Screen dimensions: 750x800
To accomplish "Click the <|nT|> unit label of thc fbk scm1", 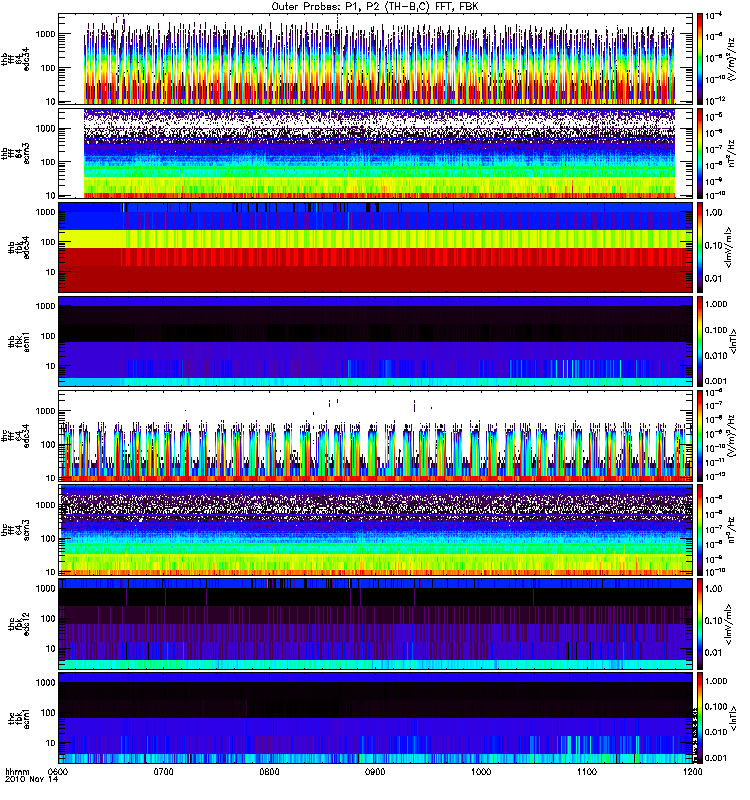I will pos(733,718).
